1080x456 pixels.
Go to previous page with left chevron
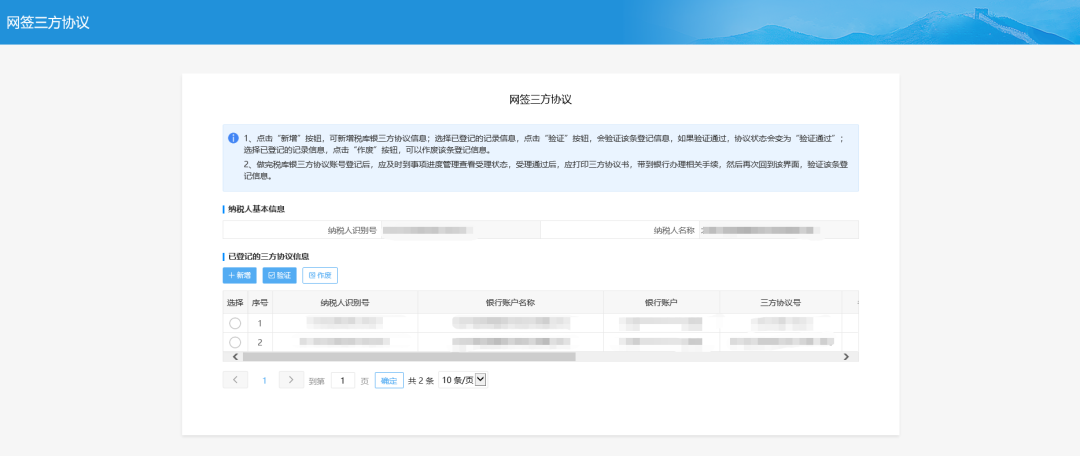236,380
